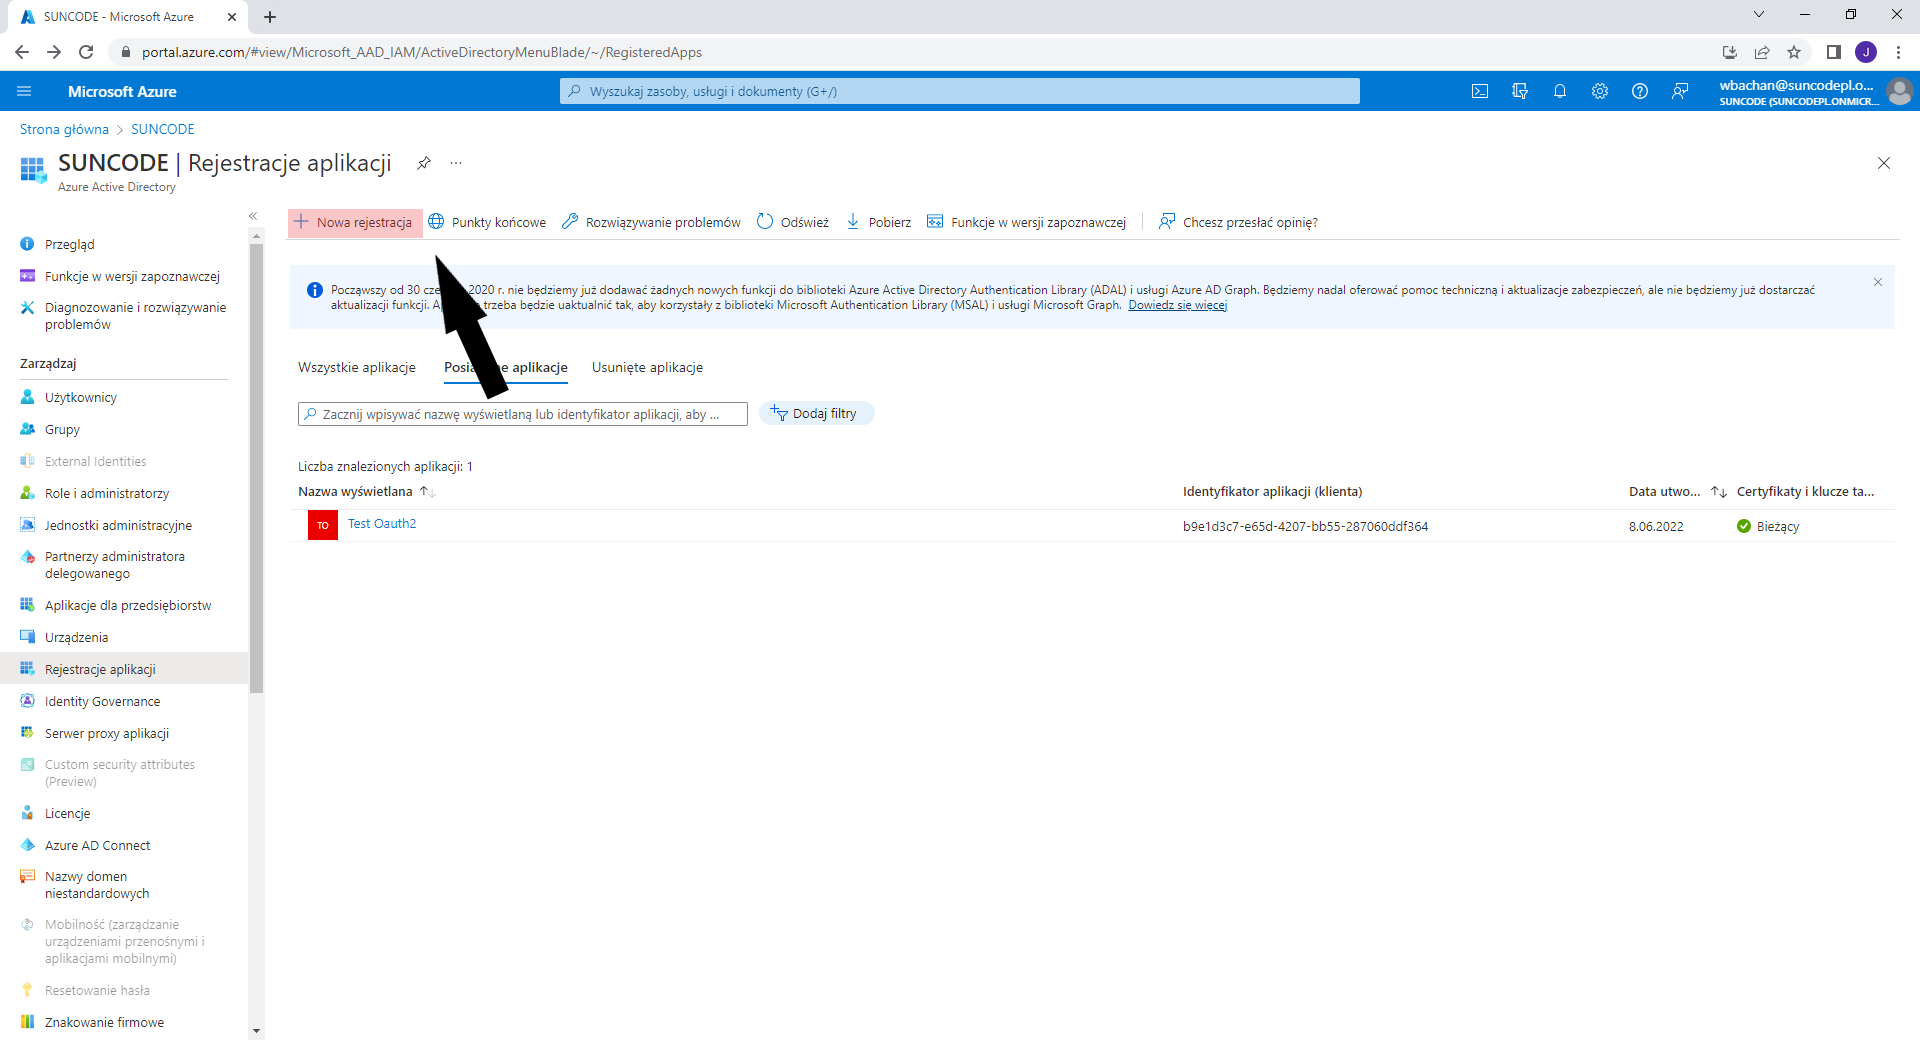
Task: Open Partnerzy administratora delegowanego
Action: pyautogui.click(x=114, y=565)
